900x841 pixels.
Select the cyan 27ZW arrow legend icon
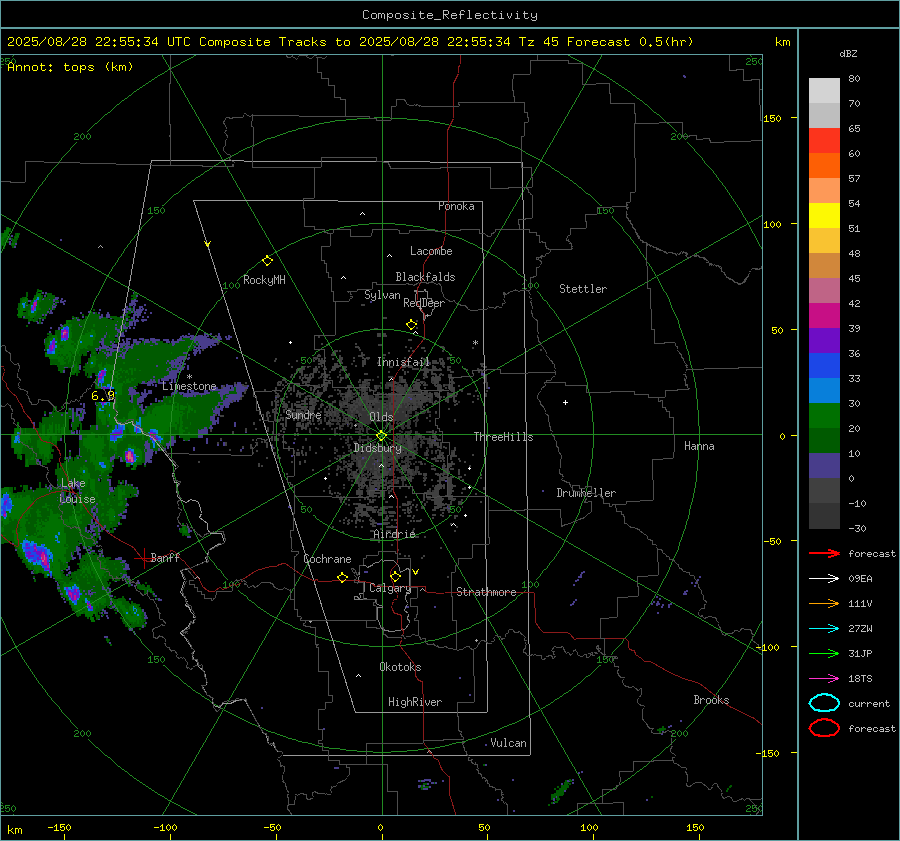(x=824, y=629)
